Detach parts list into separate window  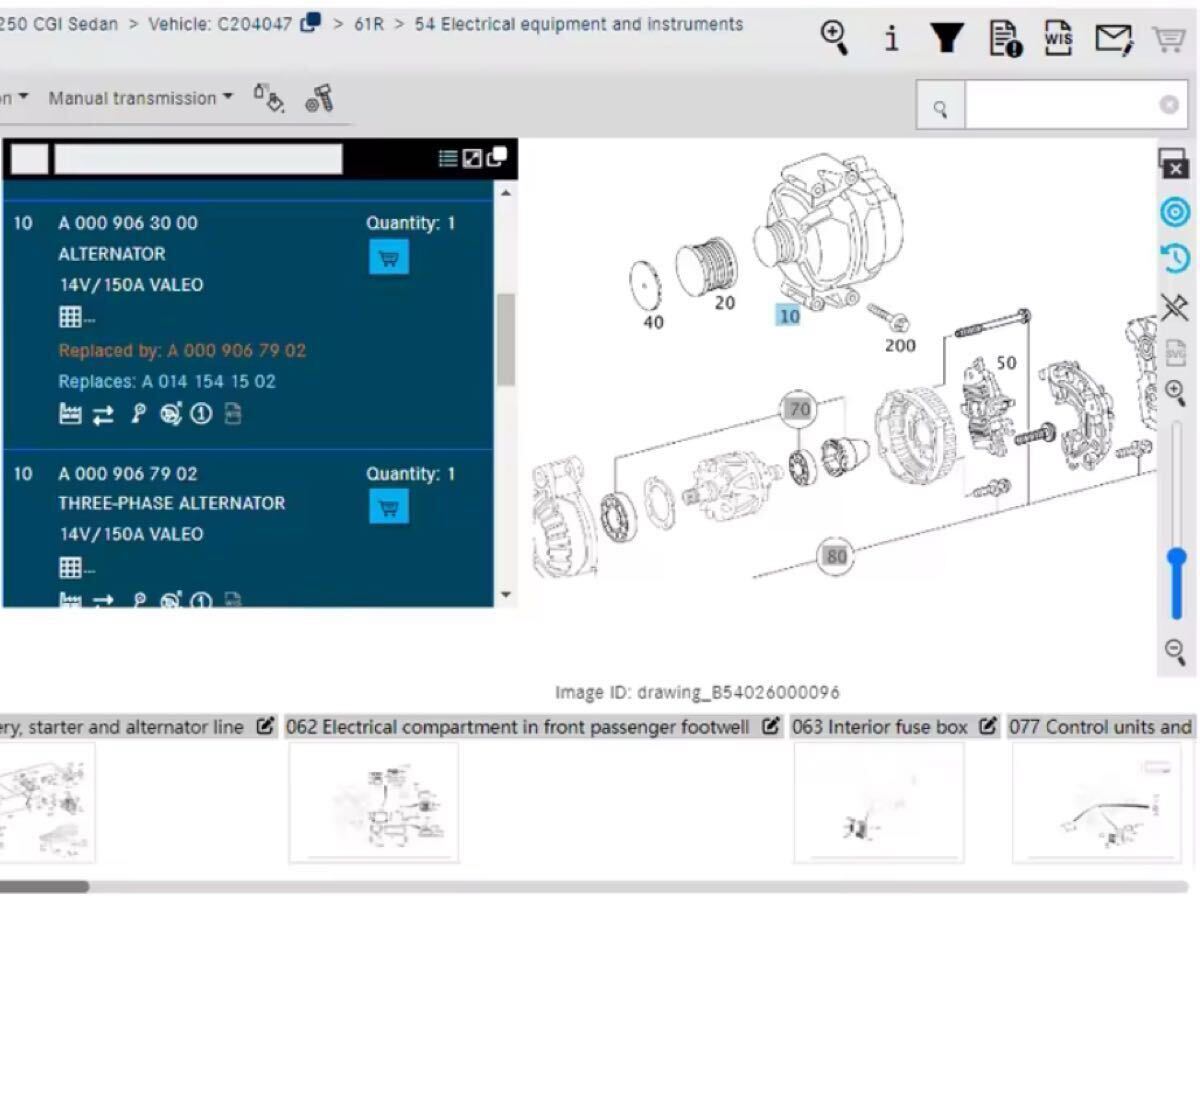[496, 156]
